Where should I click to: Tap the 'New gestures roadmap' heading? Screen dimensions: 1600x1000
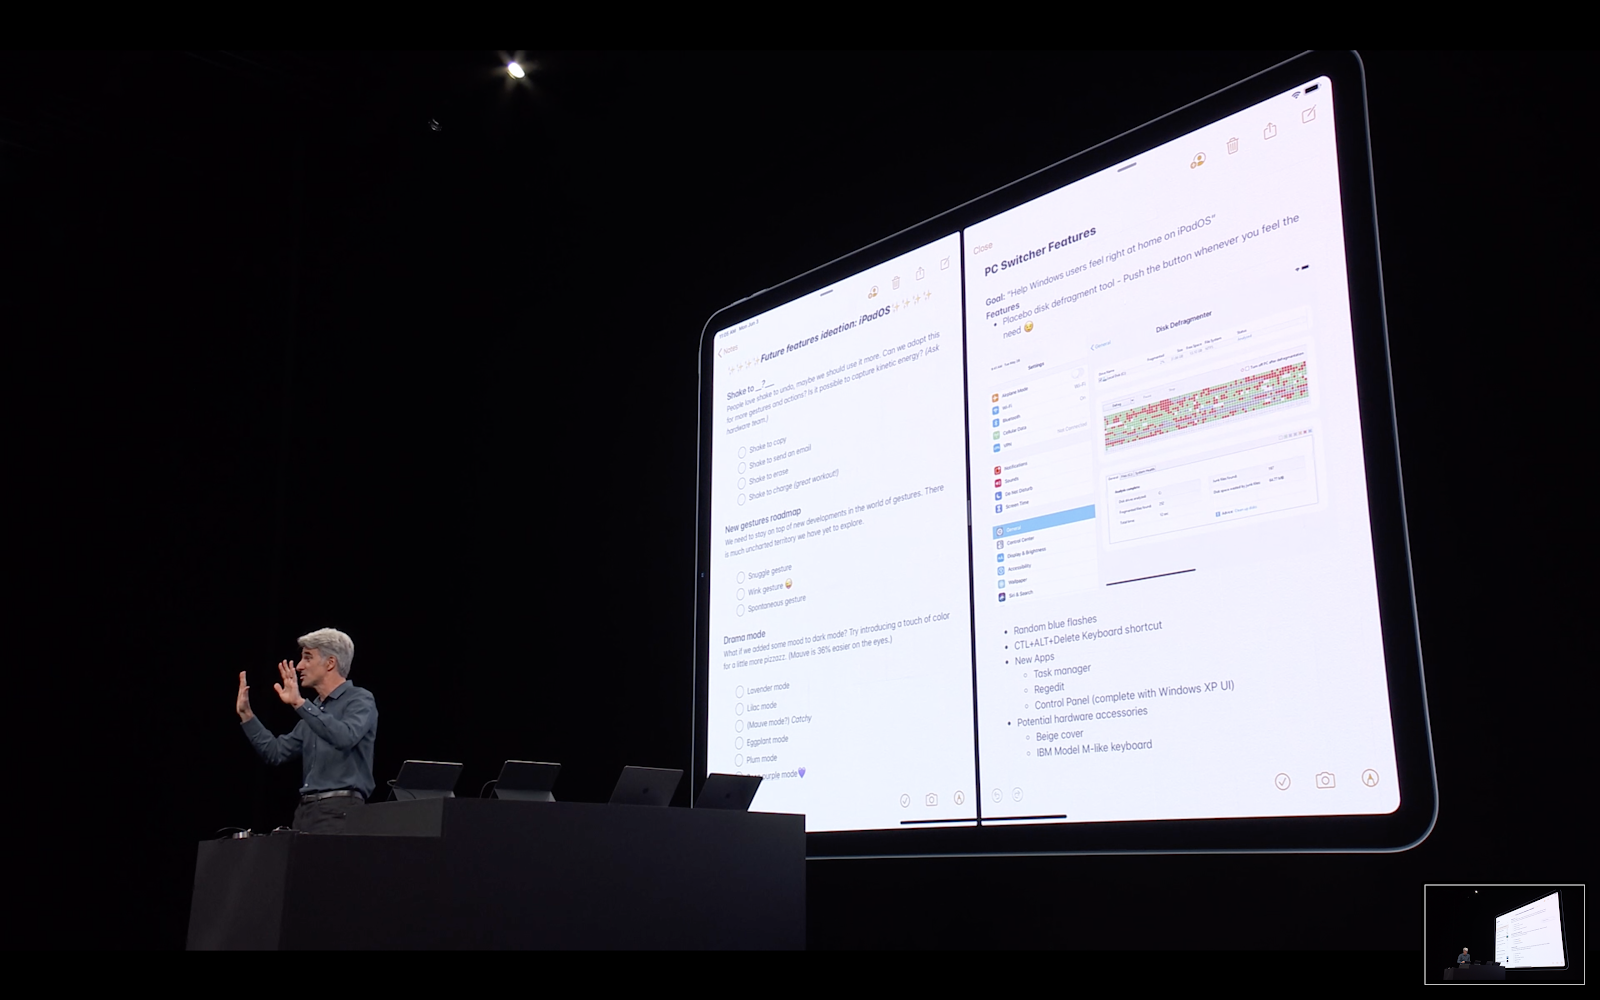762,520
